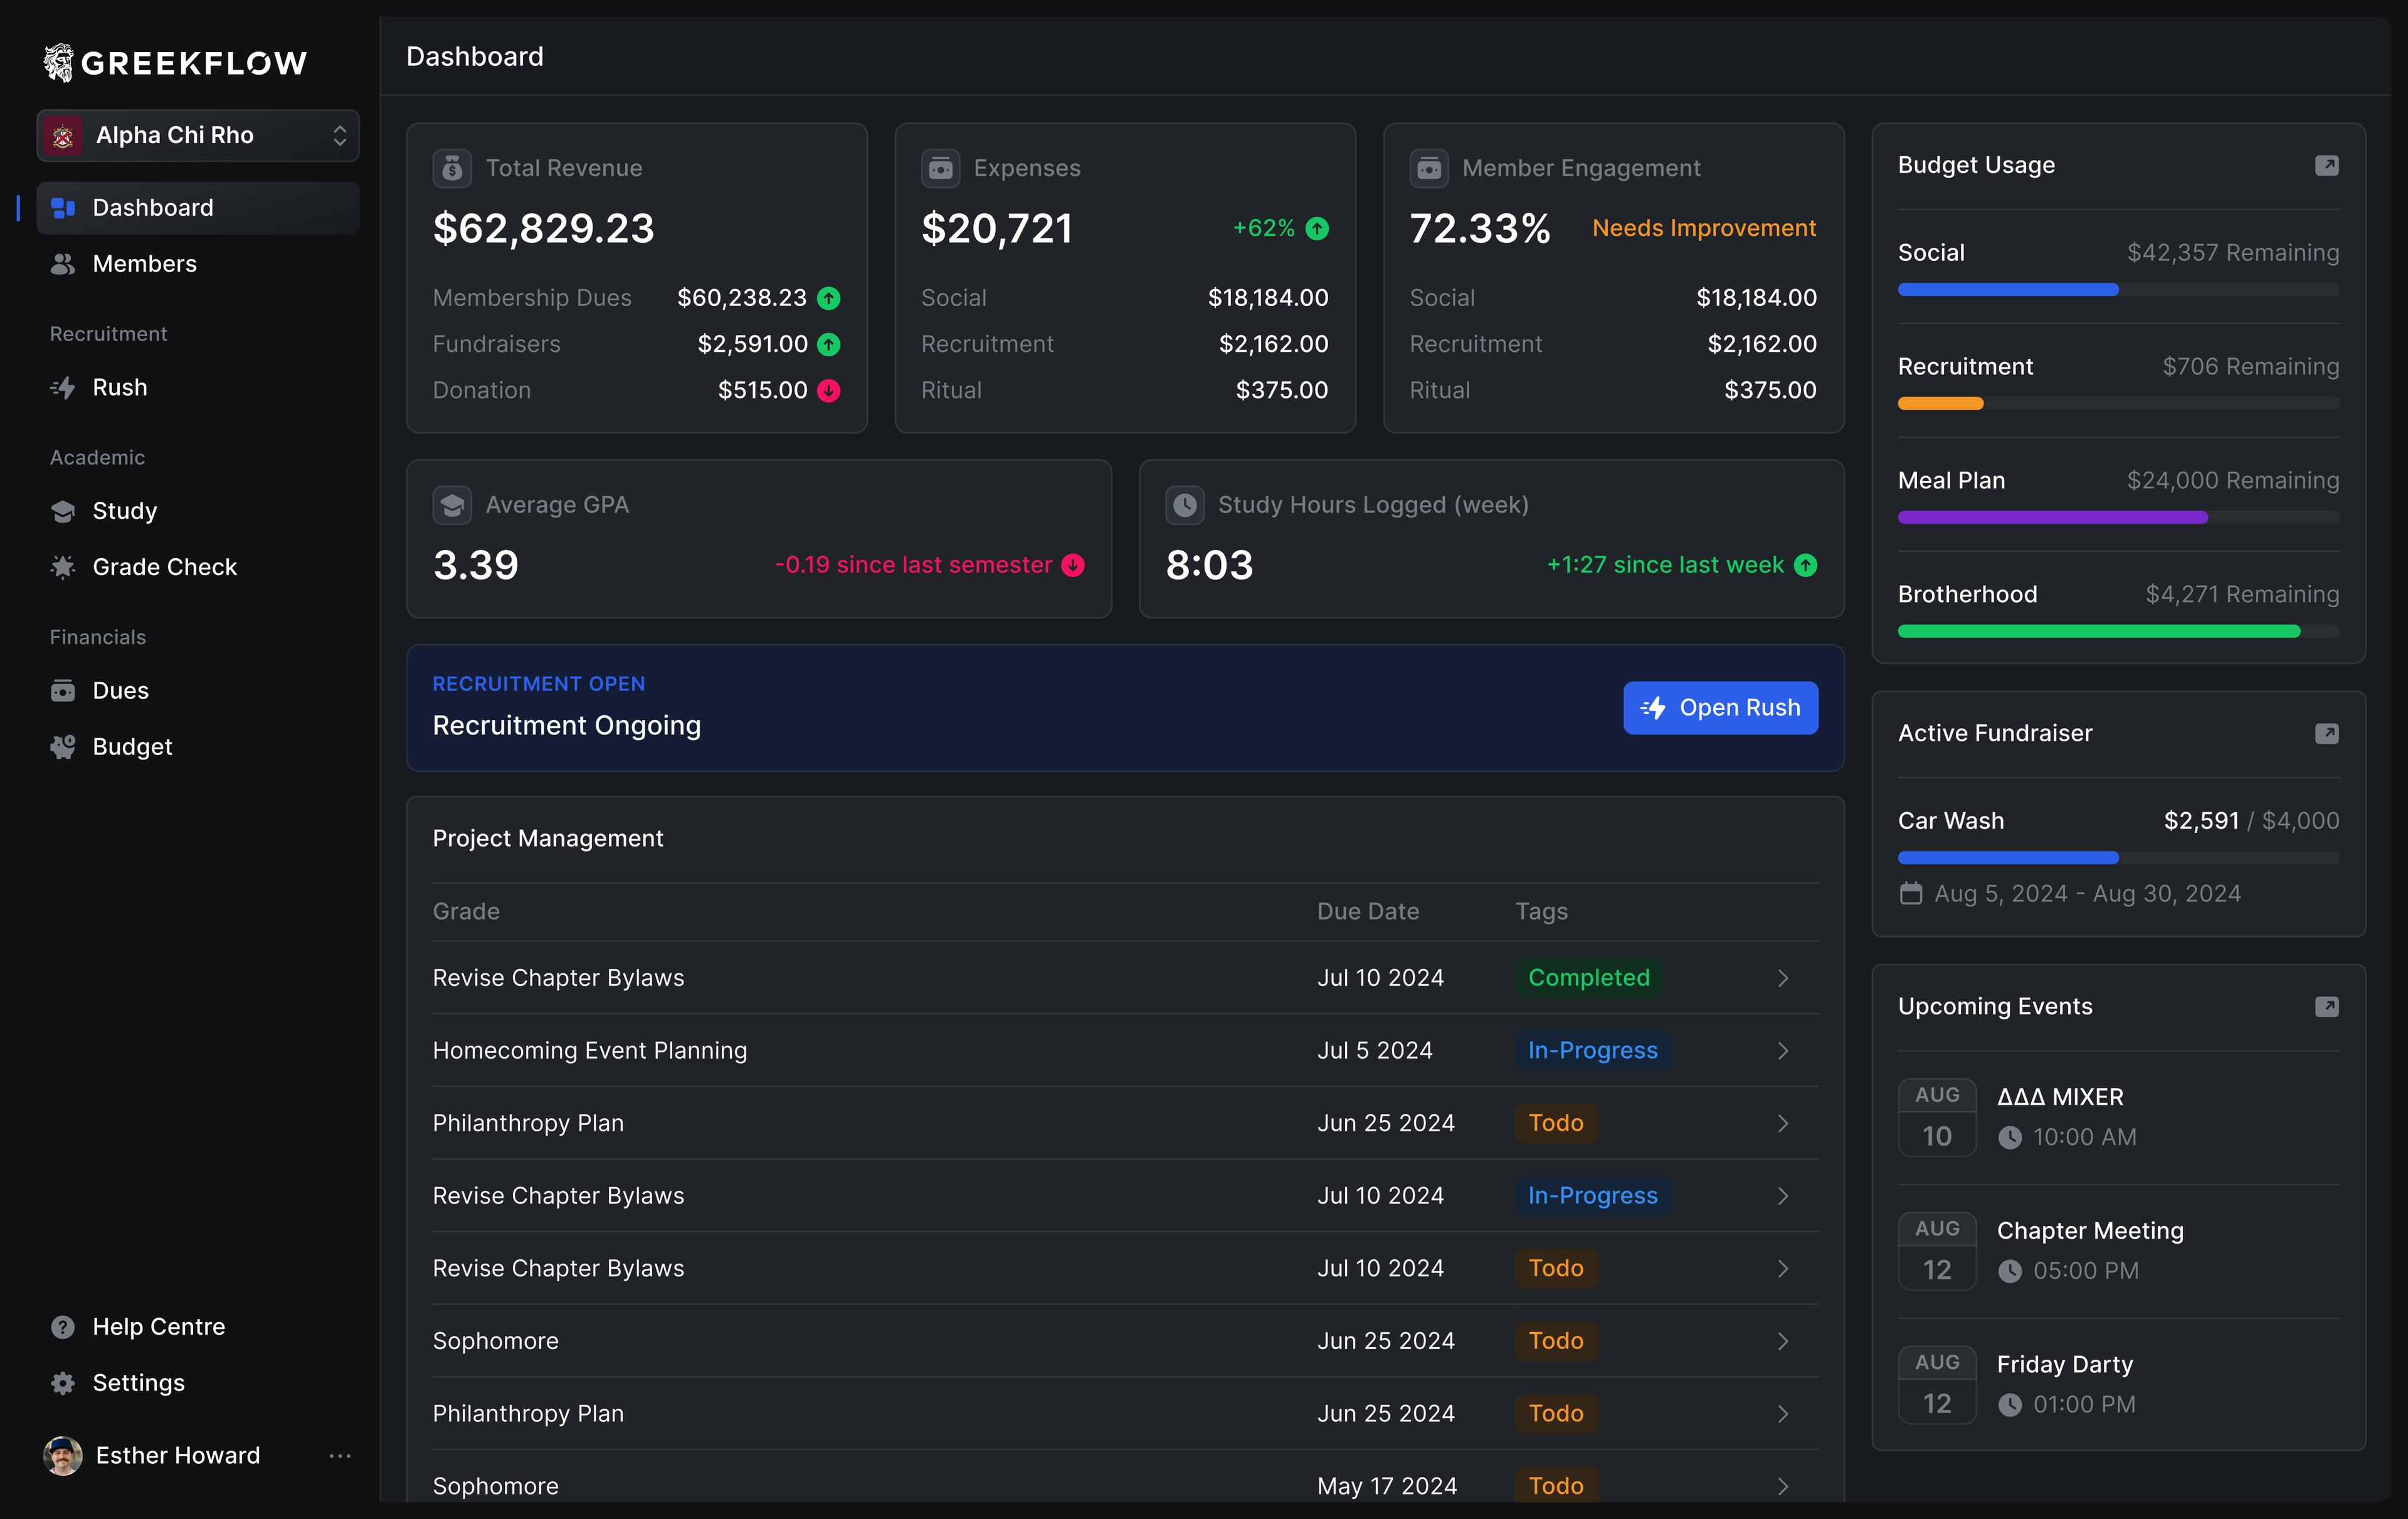Expand the In-Progress Revise Chapter Bylaws chevron
Image resolution: width=2408 pixels, height=1519 pixels.
coord(1782,1196)
